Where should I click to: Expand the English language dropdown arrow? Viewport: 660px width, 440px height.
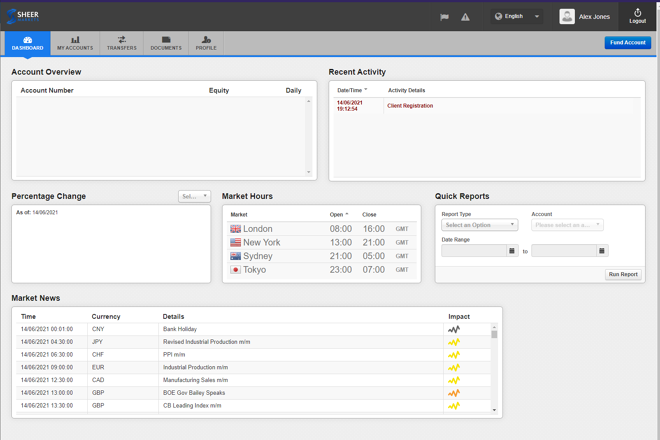[x=537, y=16]
